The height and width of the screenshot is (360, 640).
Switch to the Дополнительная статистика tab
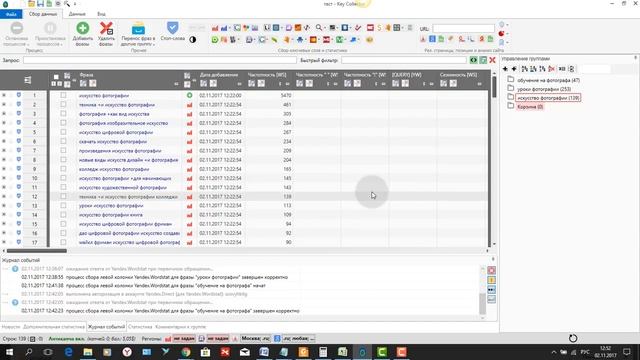click(x=54, y=327)
